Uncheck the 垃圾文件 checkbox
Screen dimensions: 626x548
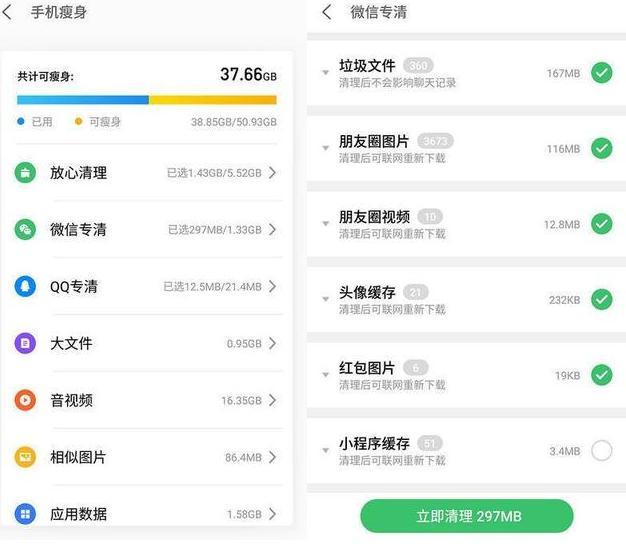(601, 73)
